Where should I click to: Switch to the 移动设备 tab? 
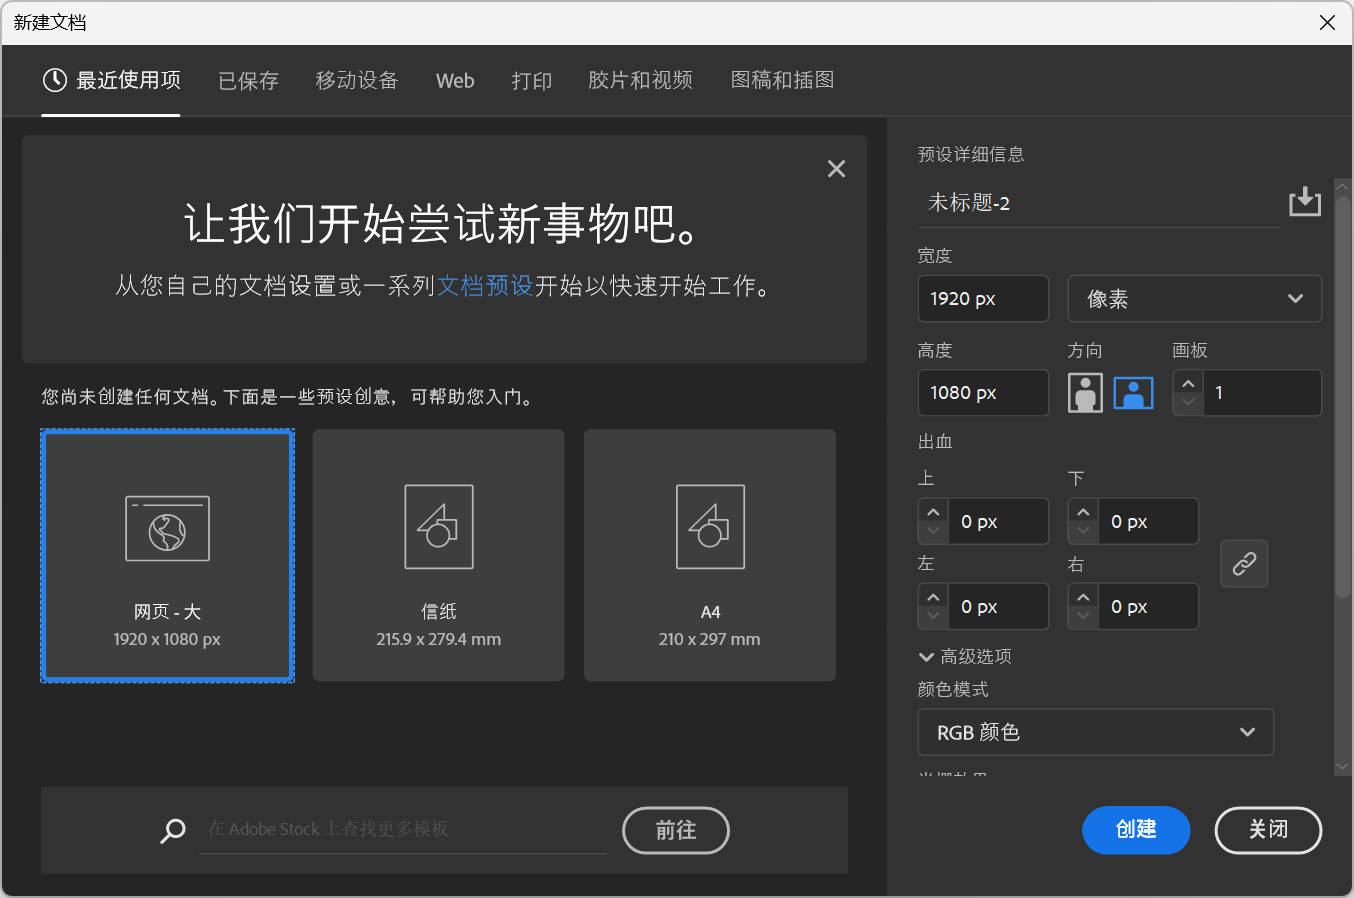pyautogui.click(x=357, y=81)
